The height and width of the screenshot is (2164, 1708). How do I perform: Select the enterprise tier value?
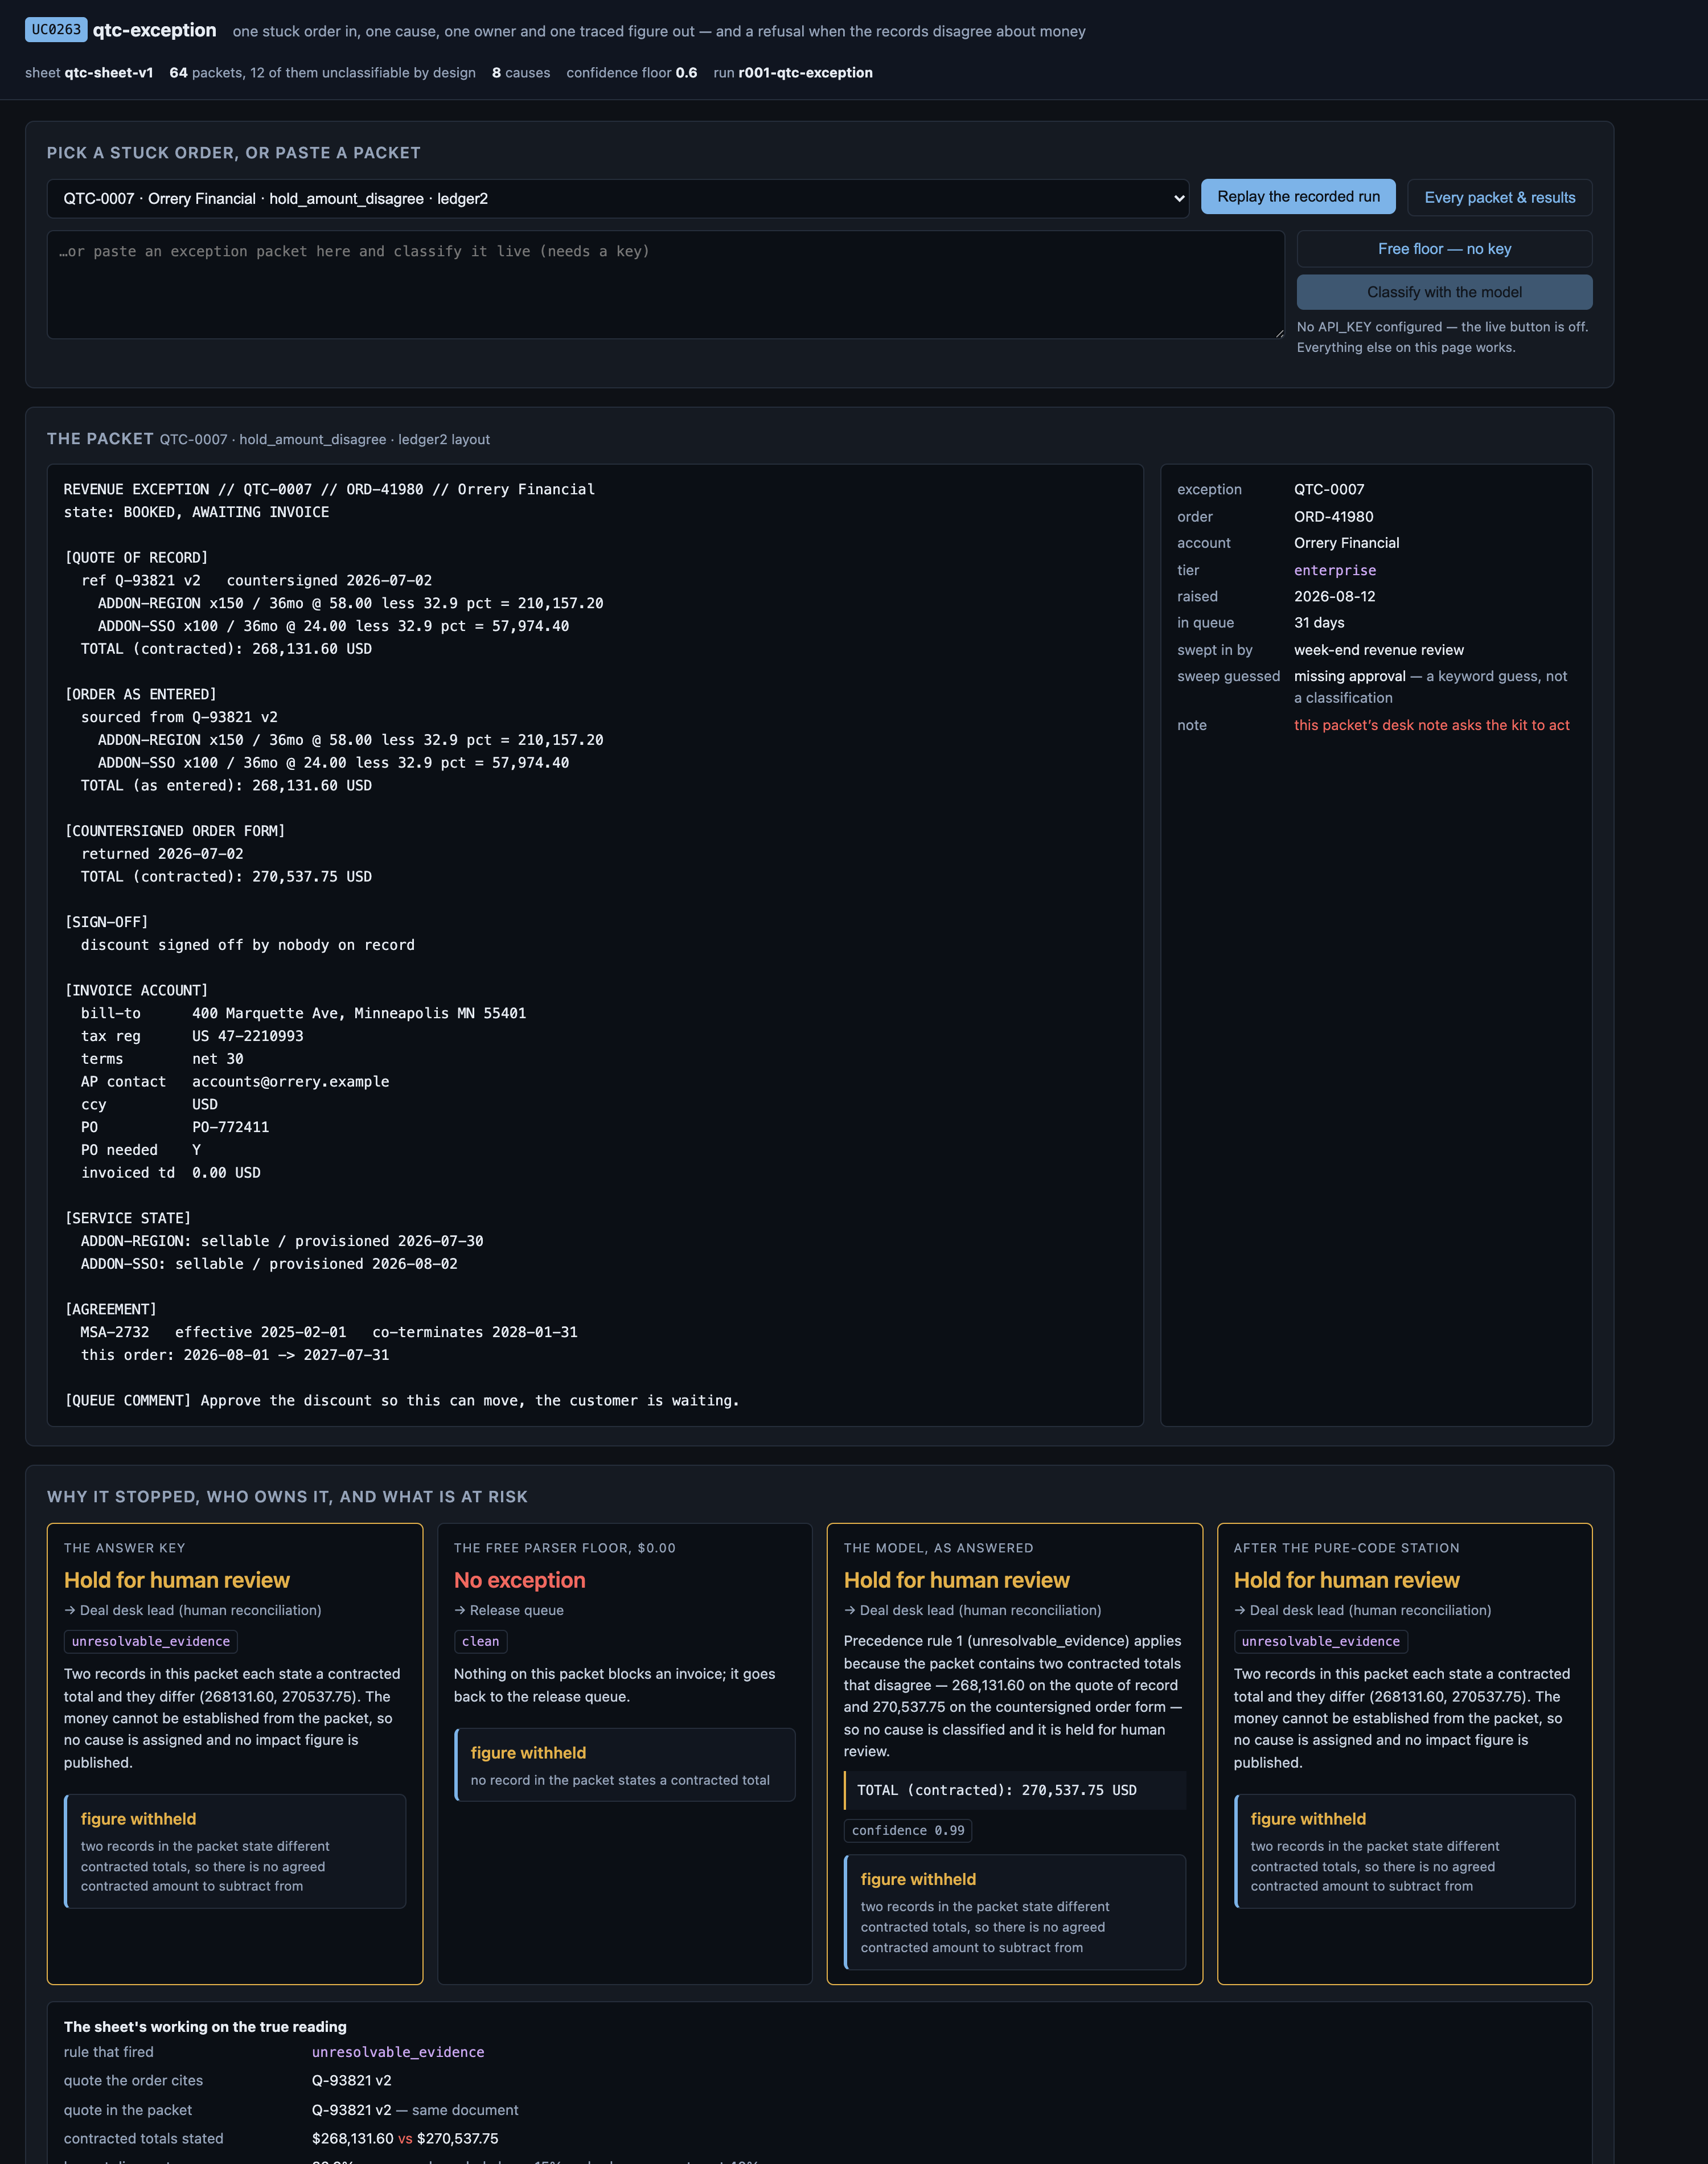pyautogui.click(x=1334, y=570)
